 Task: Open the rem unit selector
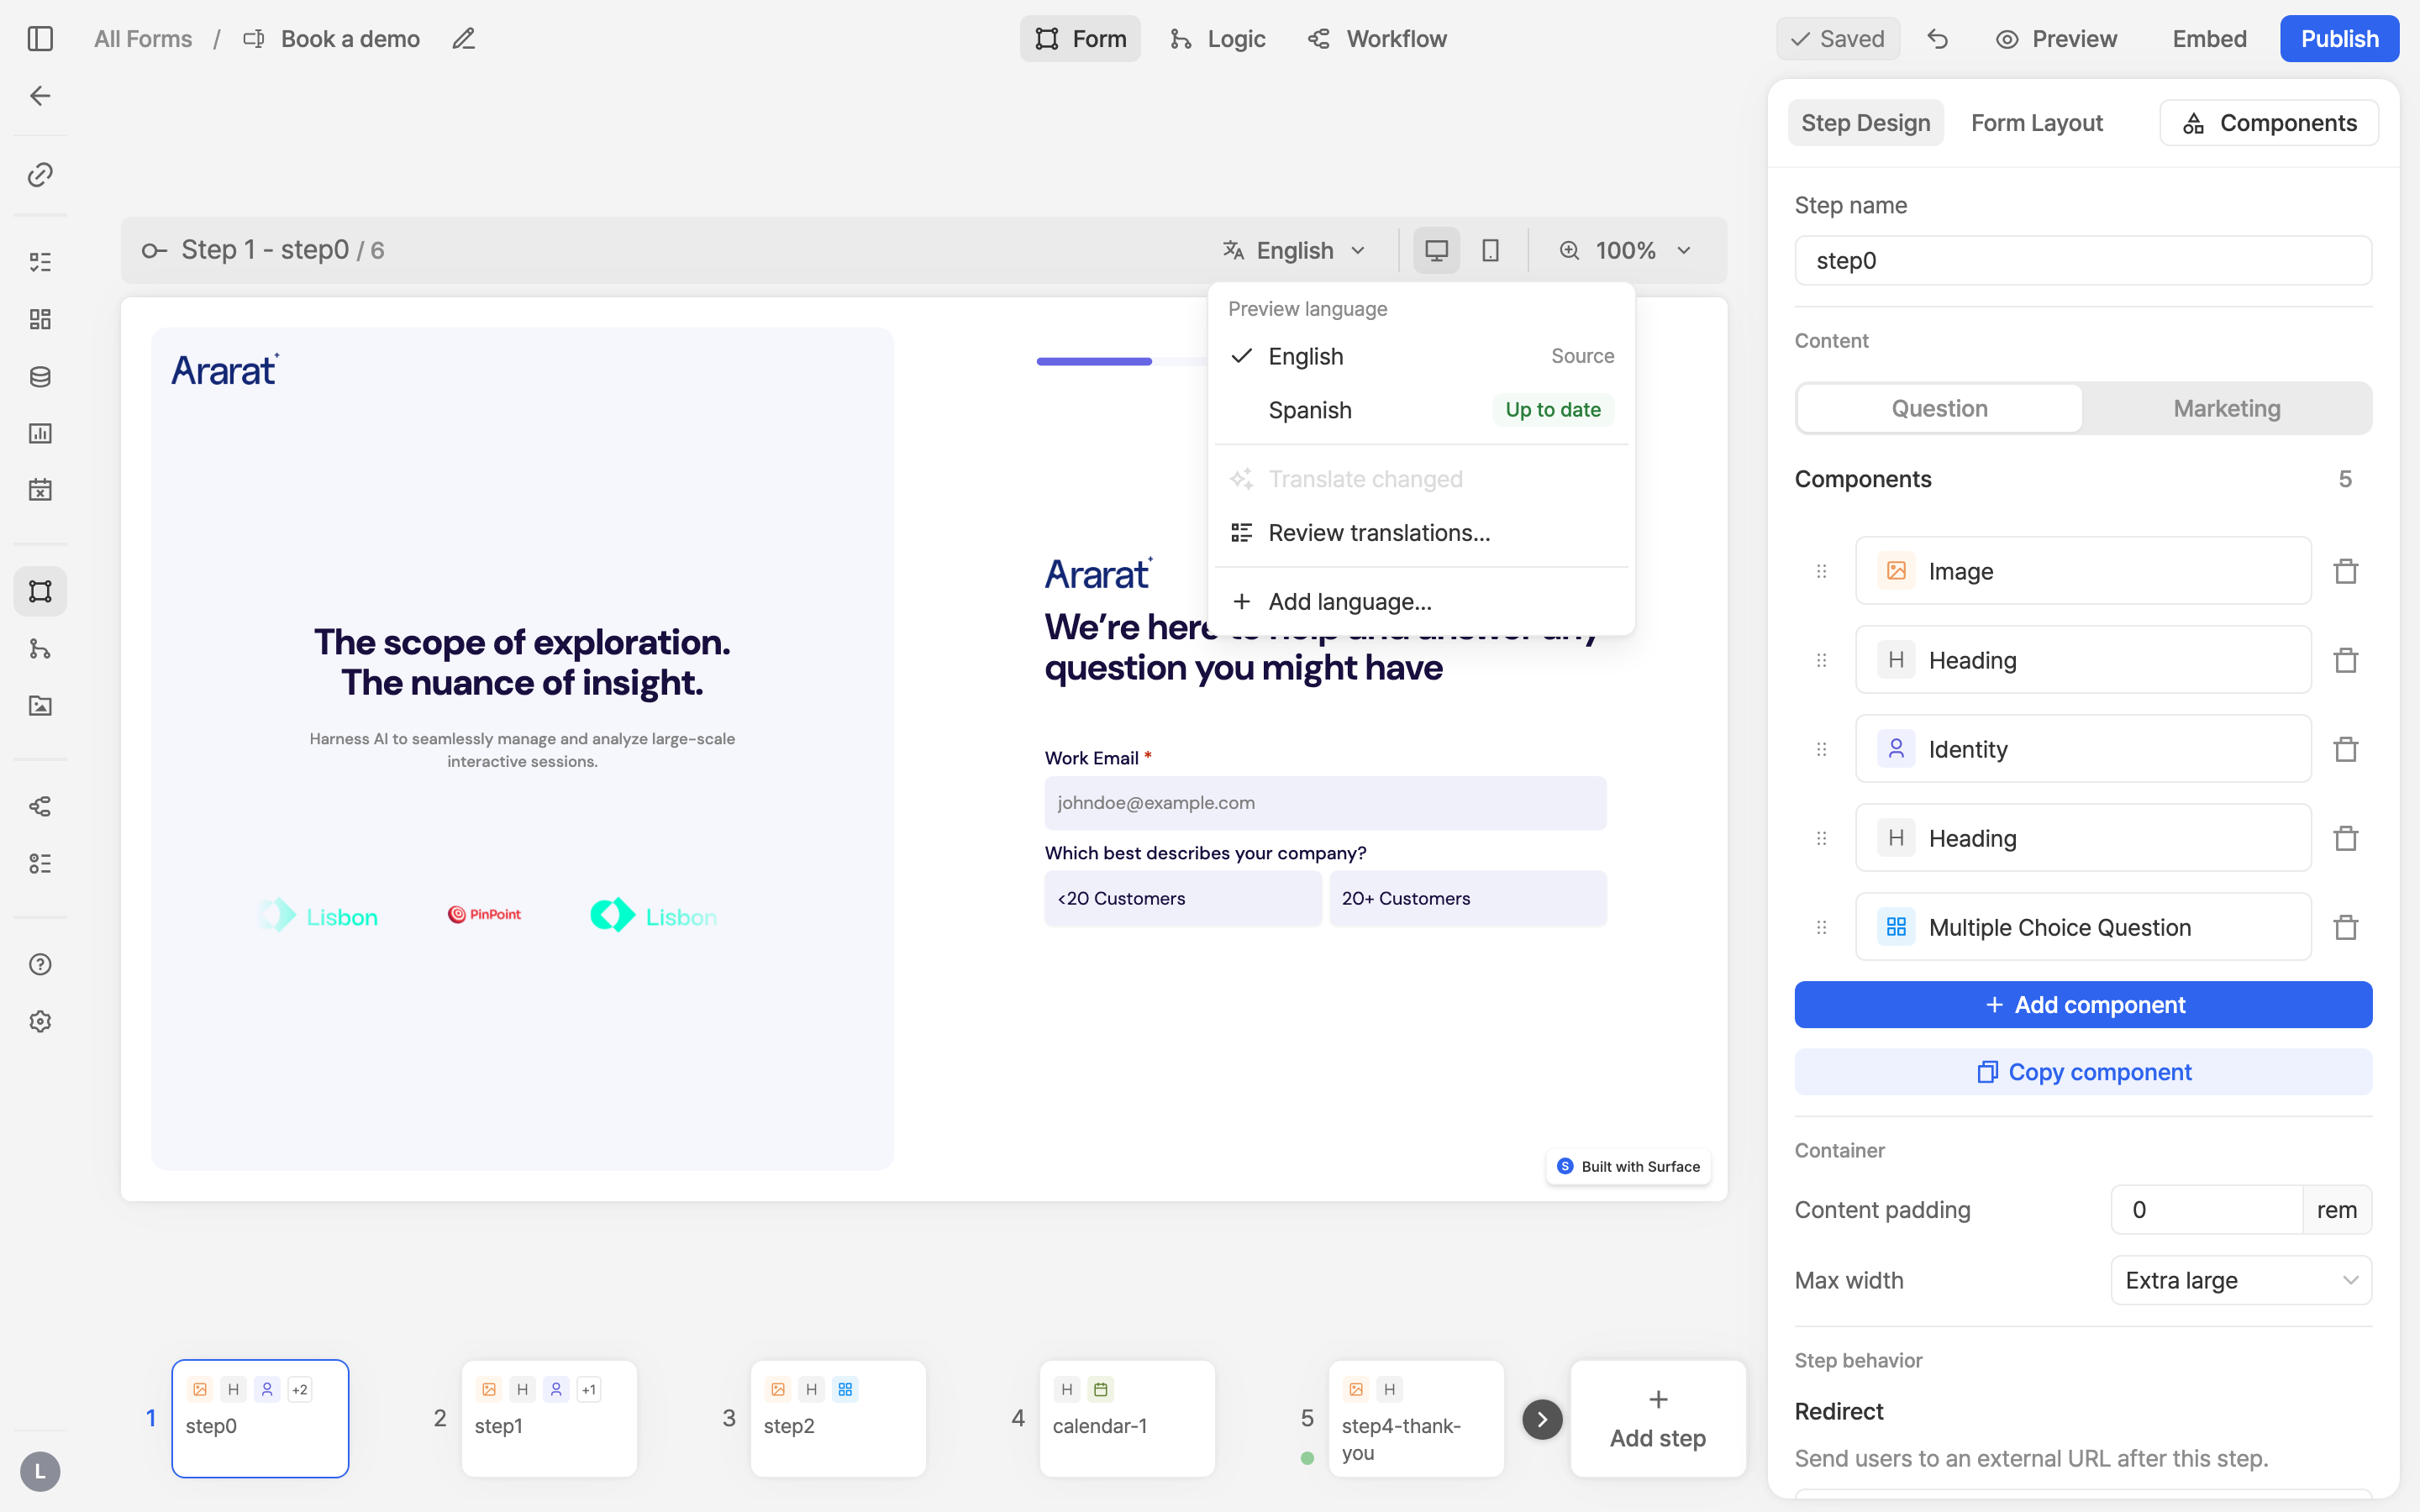(x=2337, y=1210)
